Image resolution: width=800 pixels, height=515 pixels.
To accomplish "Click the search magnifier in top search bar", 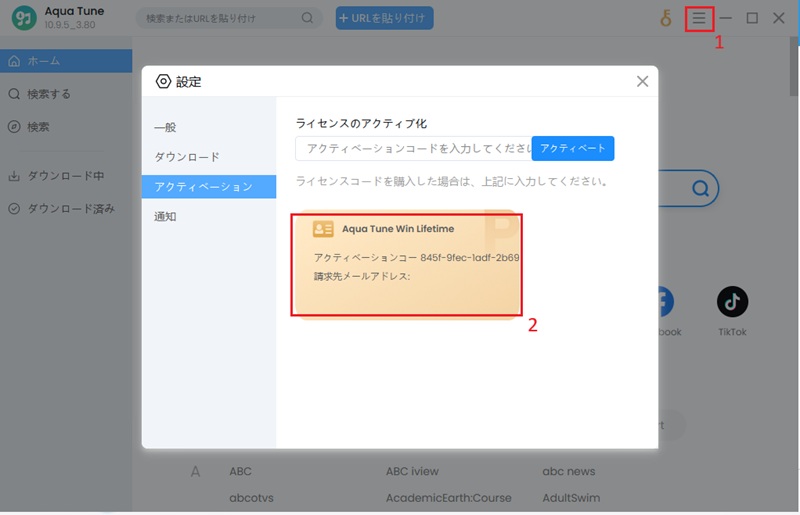I will pos(307,18).
